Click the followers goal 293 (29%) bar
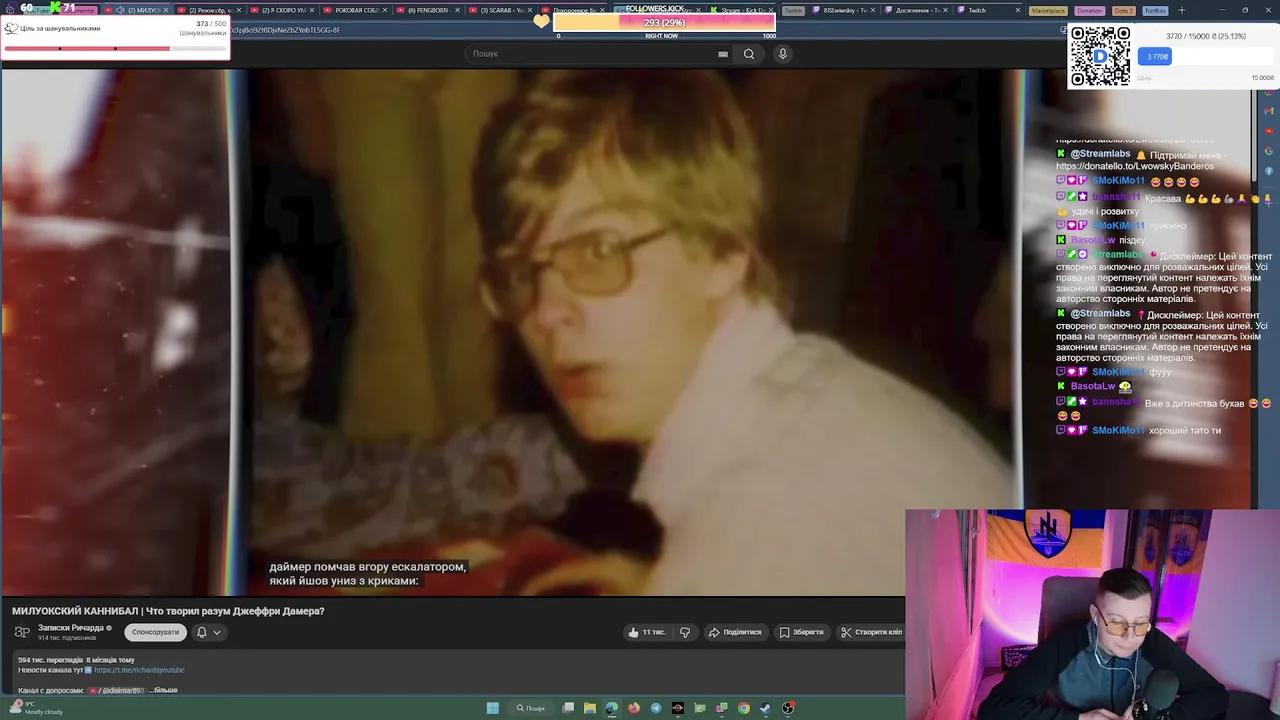The image size is (1280, 720). pos(664,22)
